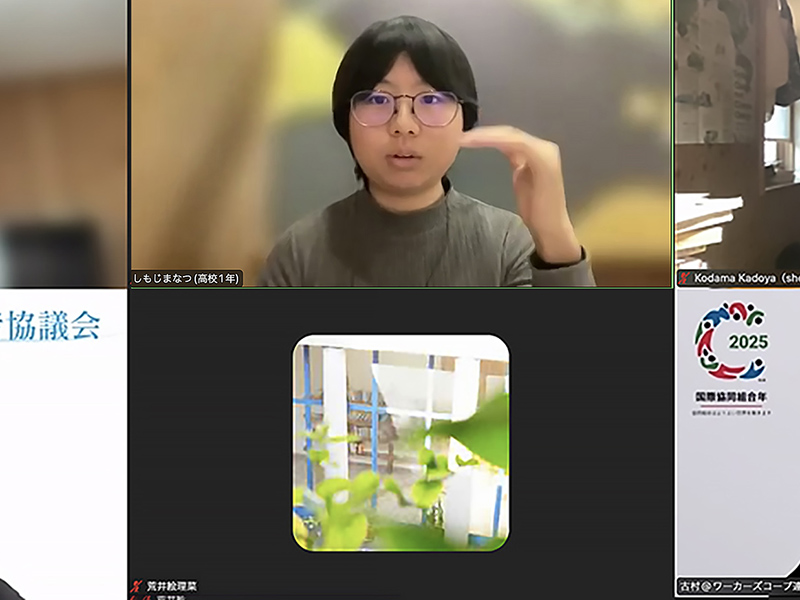Click the 2025 number inside the logo
This screenshot has height=600, width=800.
coord(748,342)
